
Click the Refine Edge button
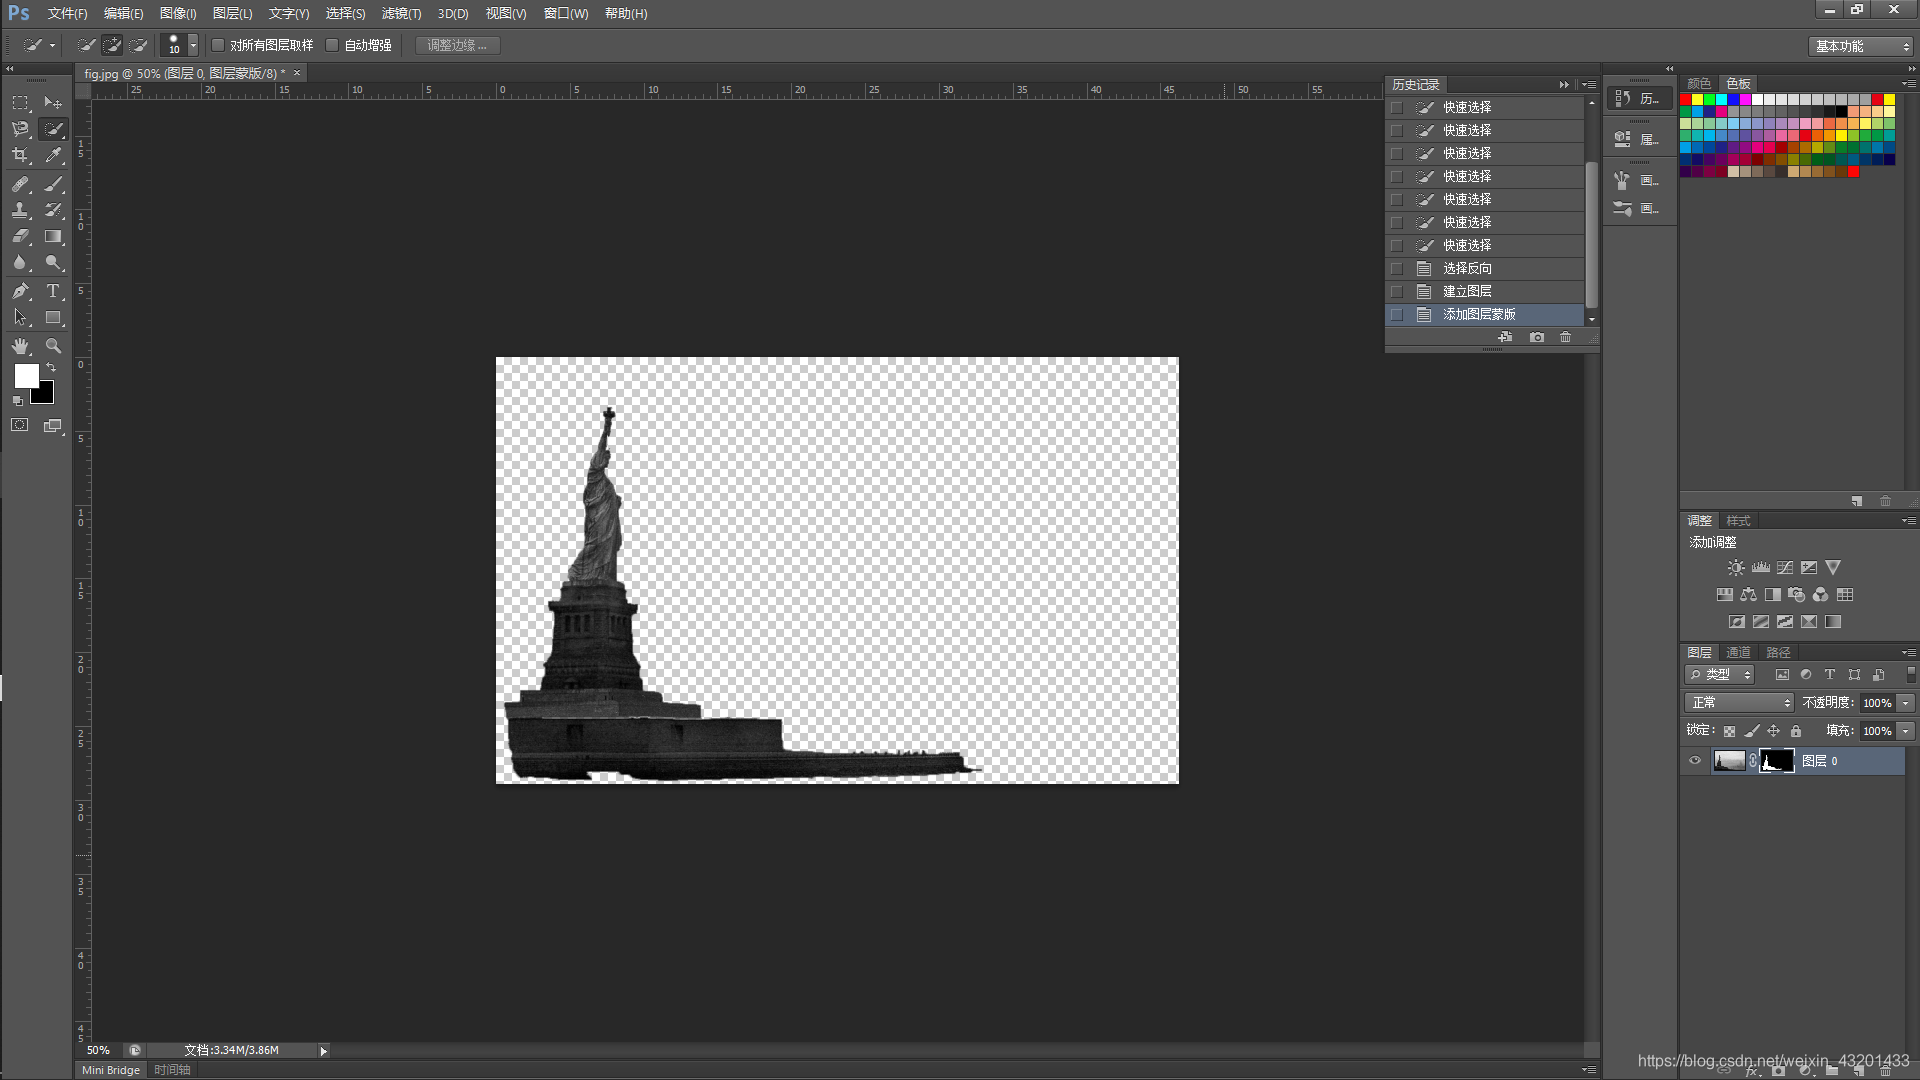457,45
